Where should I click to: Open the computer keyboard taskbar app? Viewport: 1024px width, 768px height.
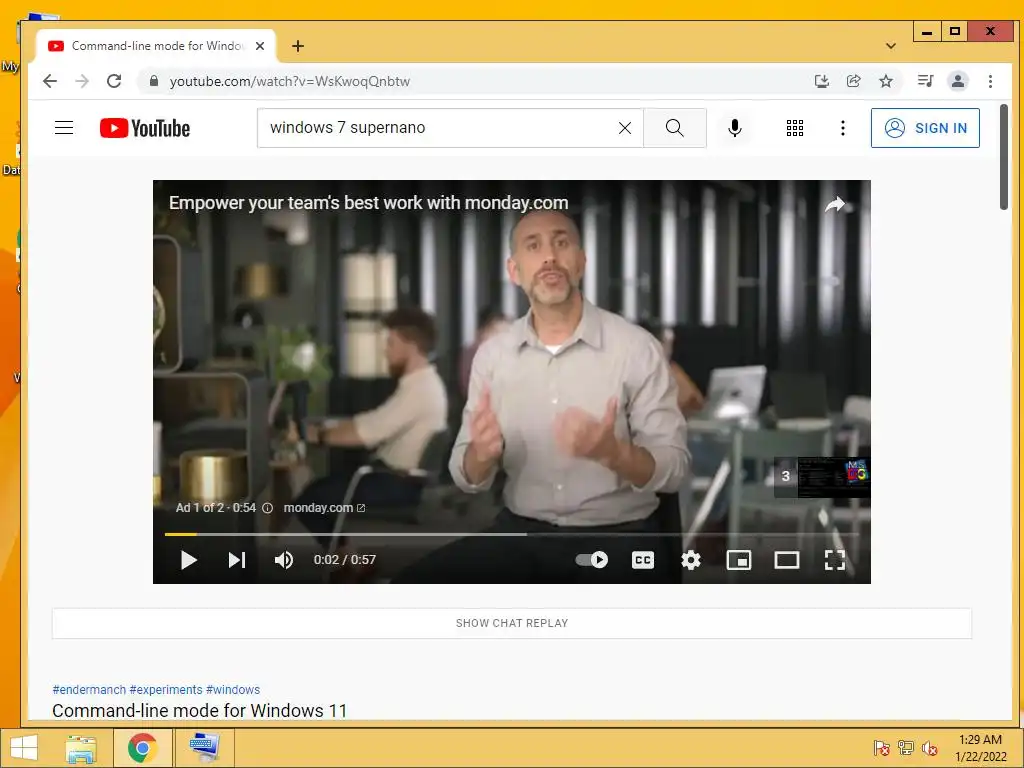click(204, 748)
